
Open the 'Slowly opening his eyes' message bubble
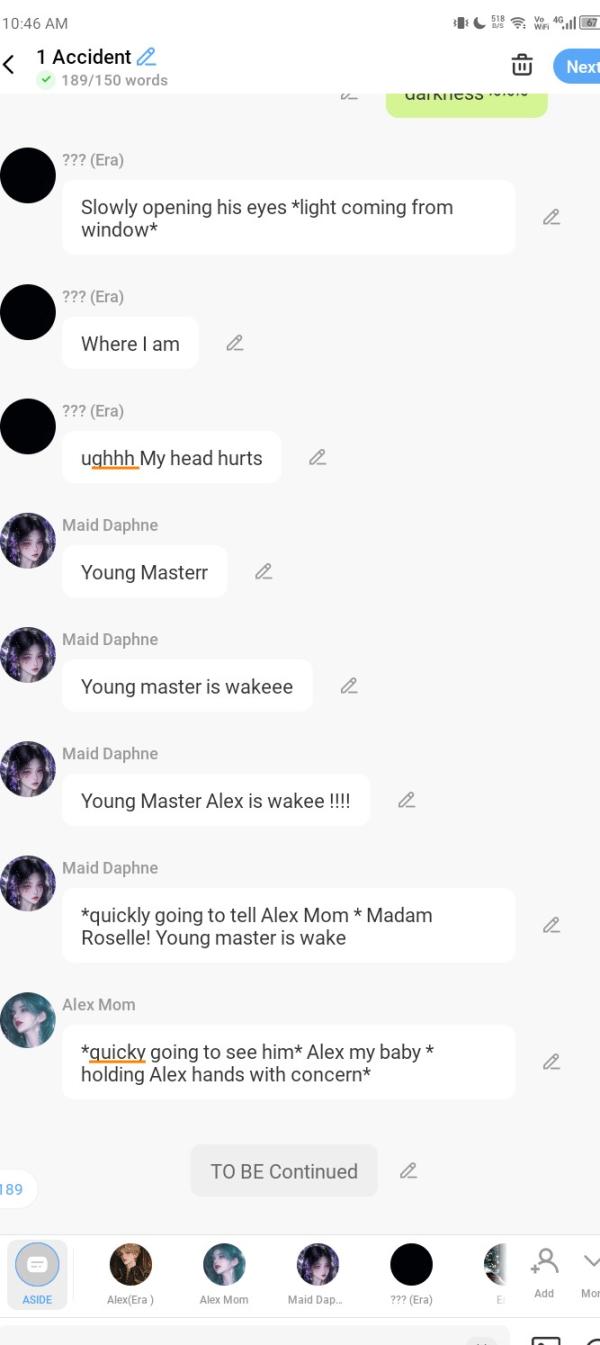[x=289, y=218]
